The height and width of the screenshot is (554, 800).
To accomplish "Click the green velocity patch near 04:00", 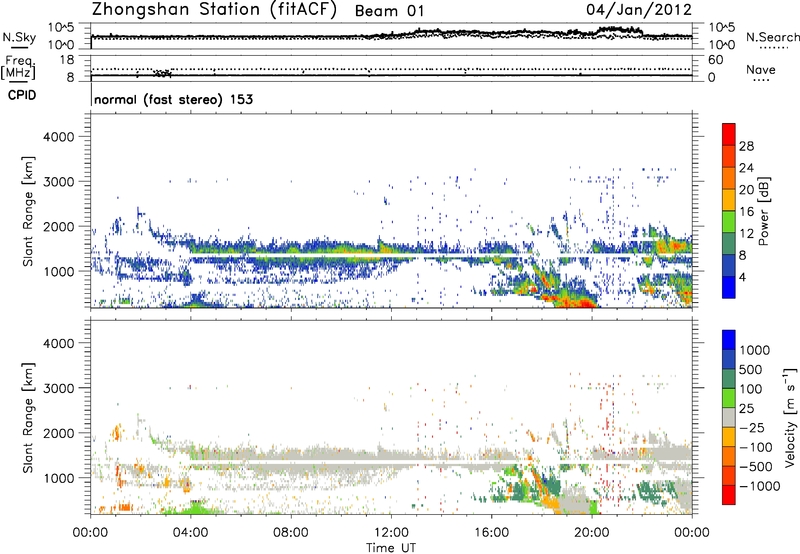I will (194, 508).
